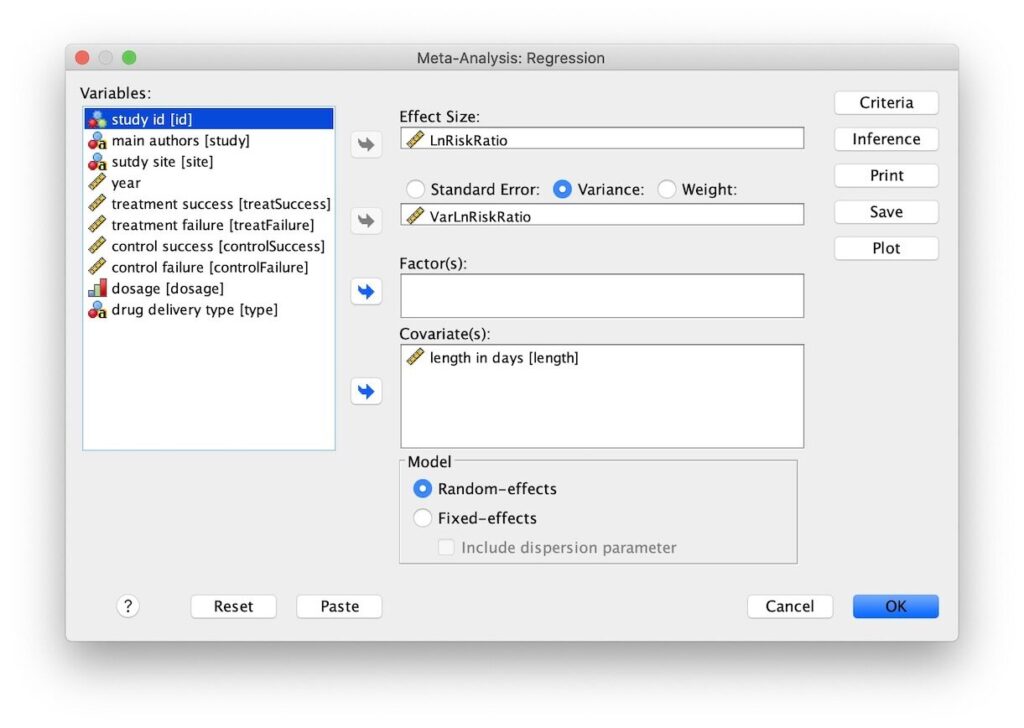Open help with the question mark button
The height and width of the screenshot is (728, 1024).
tap(128, 607)
